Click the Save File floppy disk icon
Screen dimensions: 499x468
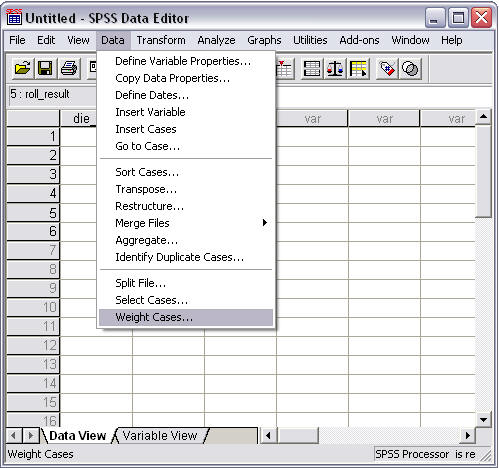[x=45, y=69]
